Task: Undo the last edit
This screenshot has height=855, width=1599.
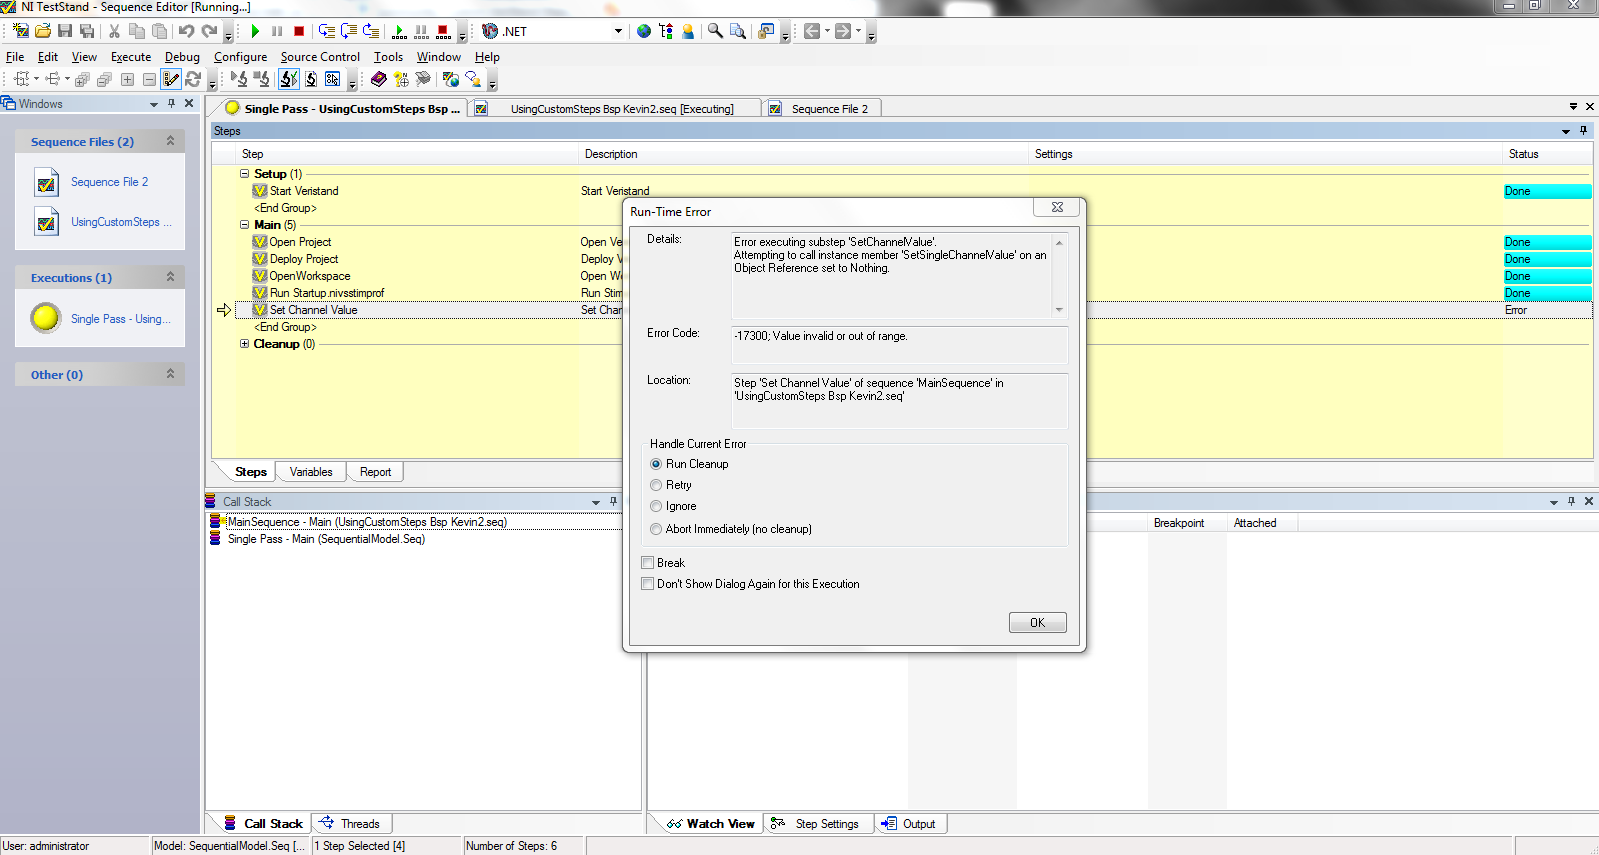Action: tap(186, 31)
